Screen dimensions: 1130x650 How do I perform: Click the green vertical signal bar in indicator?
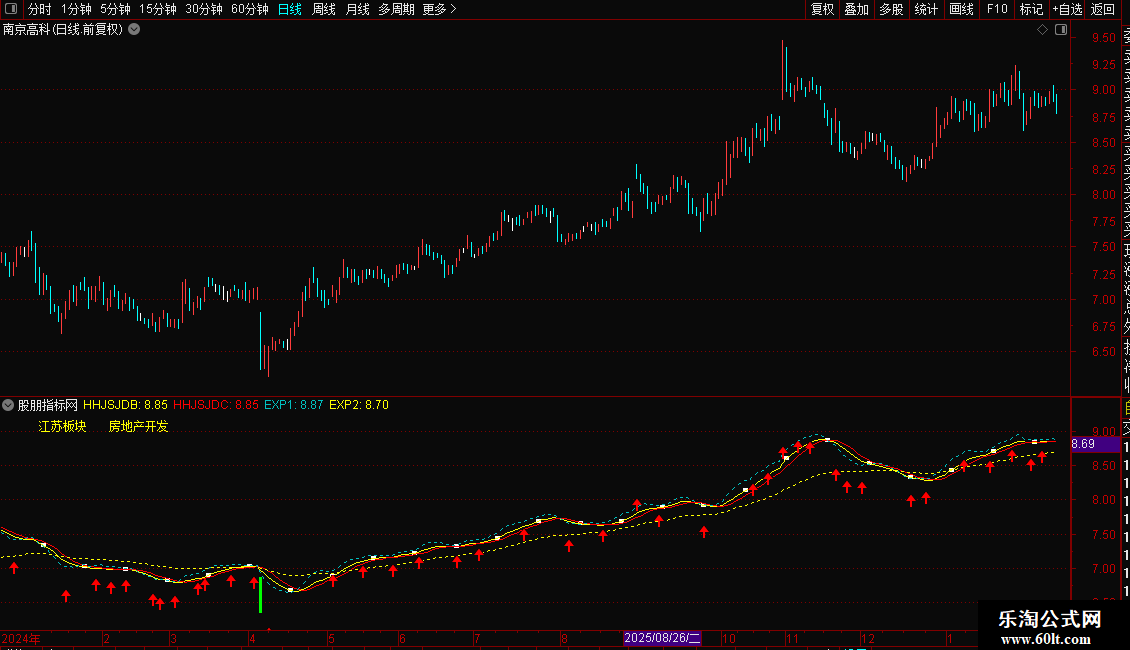point(260,595)
